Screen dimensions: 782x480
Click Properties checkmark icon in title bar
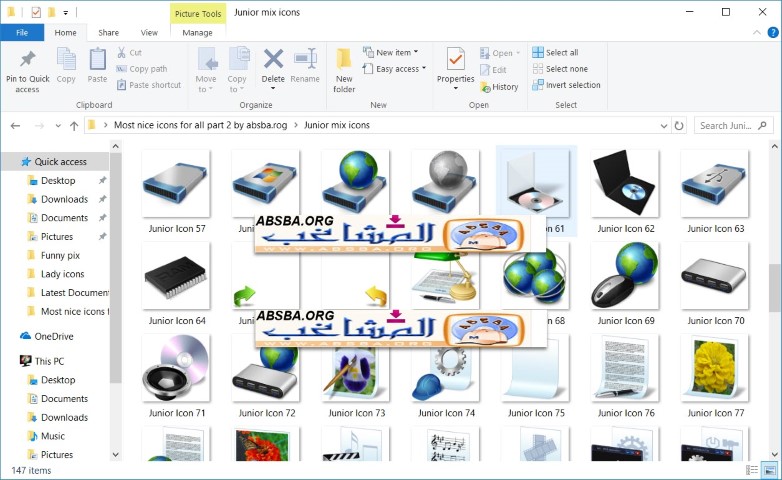[x=36, y=12]
